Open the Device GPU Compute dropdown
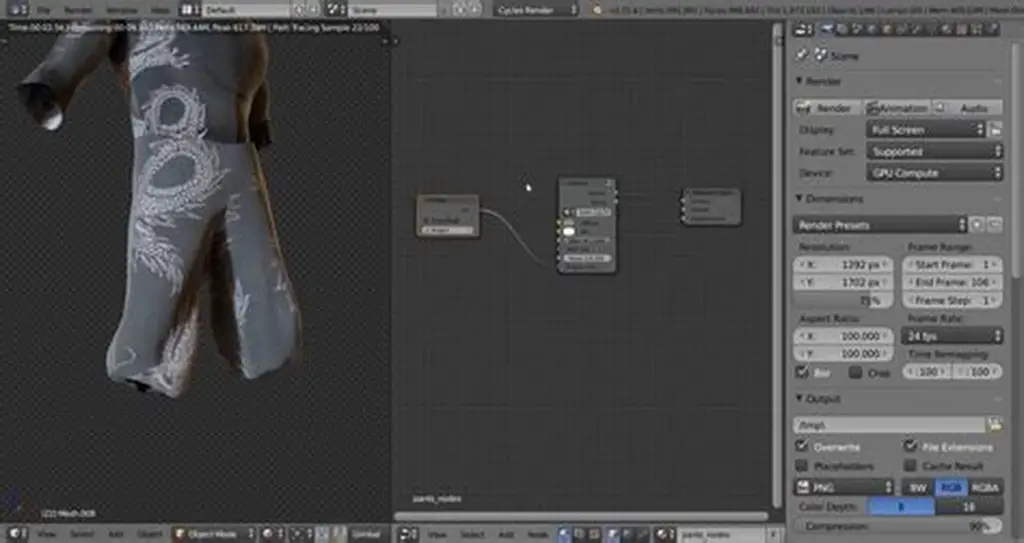 point(933,173)
